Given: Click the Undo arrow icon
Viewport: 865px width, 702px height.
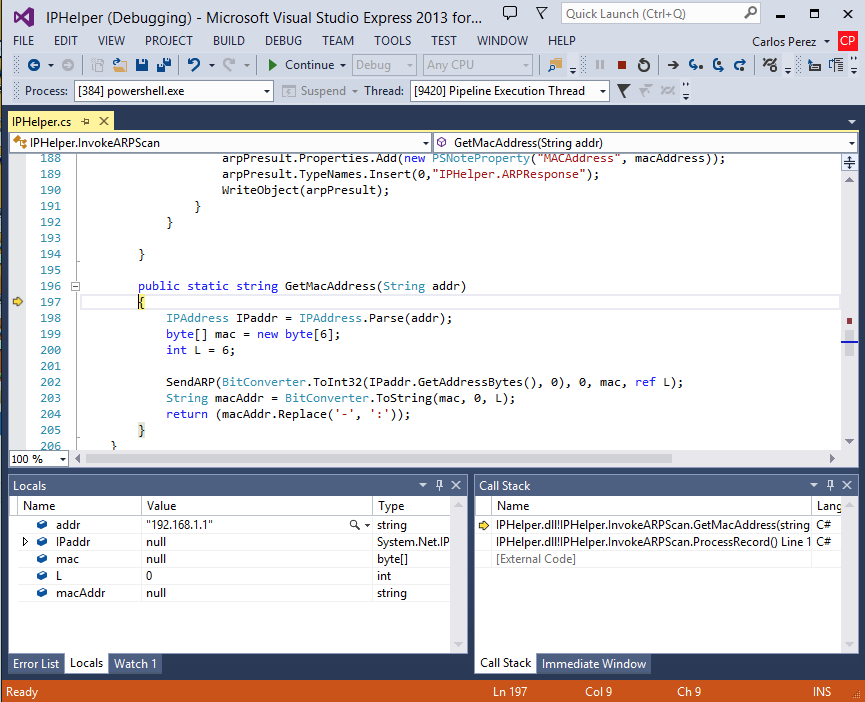Looking at the screenshot, I should click(194, 65).
